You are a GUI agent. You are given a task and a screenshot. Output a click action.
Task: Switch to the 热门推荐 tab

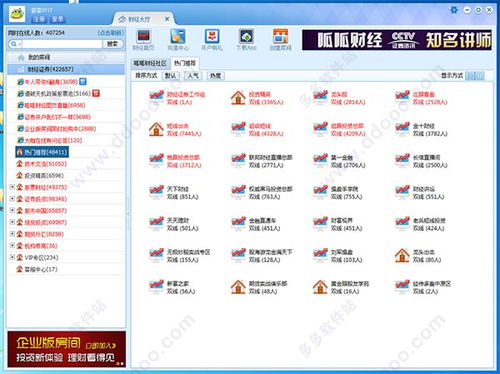point(185,63)
